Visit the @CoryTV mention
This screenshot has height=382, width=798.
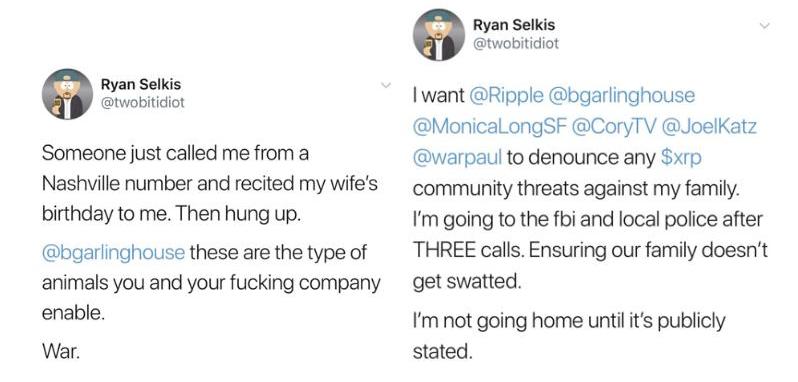614,127
